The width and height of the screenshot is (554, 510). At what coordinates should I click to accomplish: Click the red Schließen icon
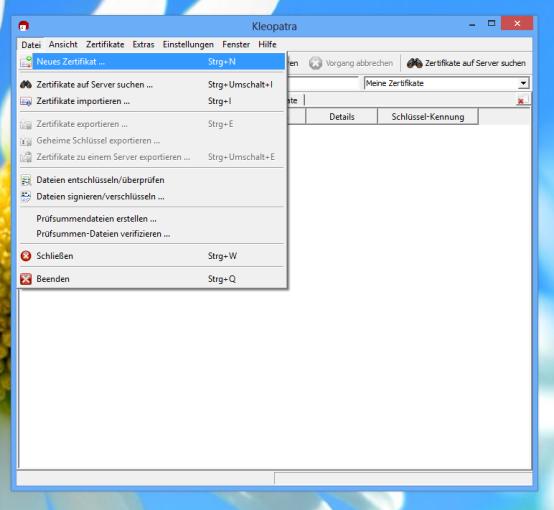26,256
